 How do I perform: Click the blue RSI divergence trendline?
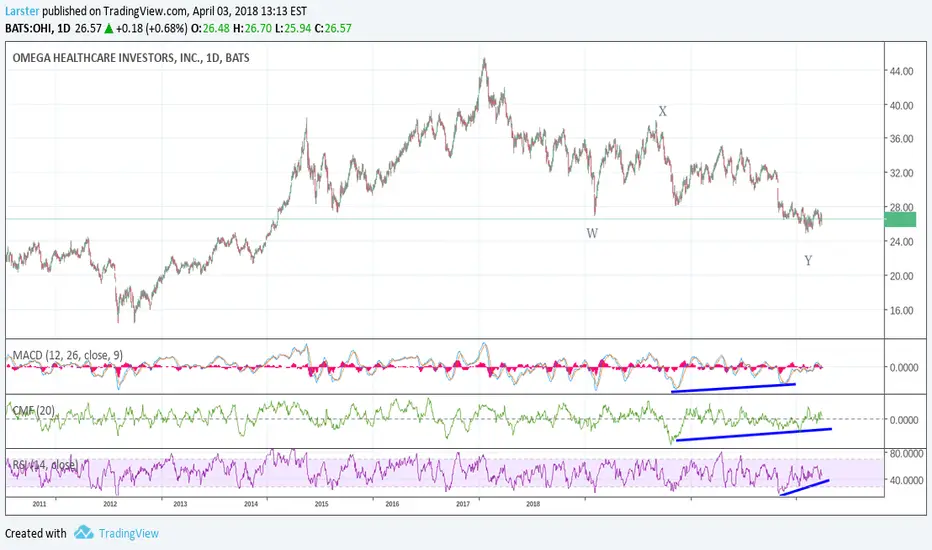[x=804, y=488]
